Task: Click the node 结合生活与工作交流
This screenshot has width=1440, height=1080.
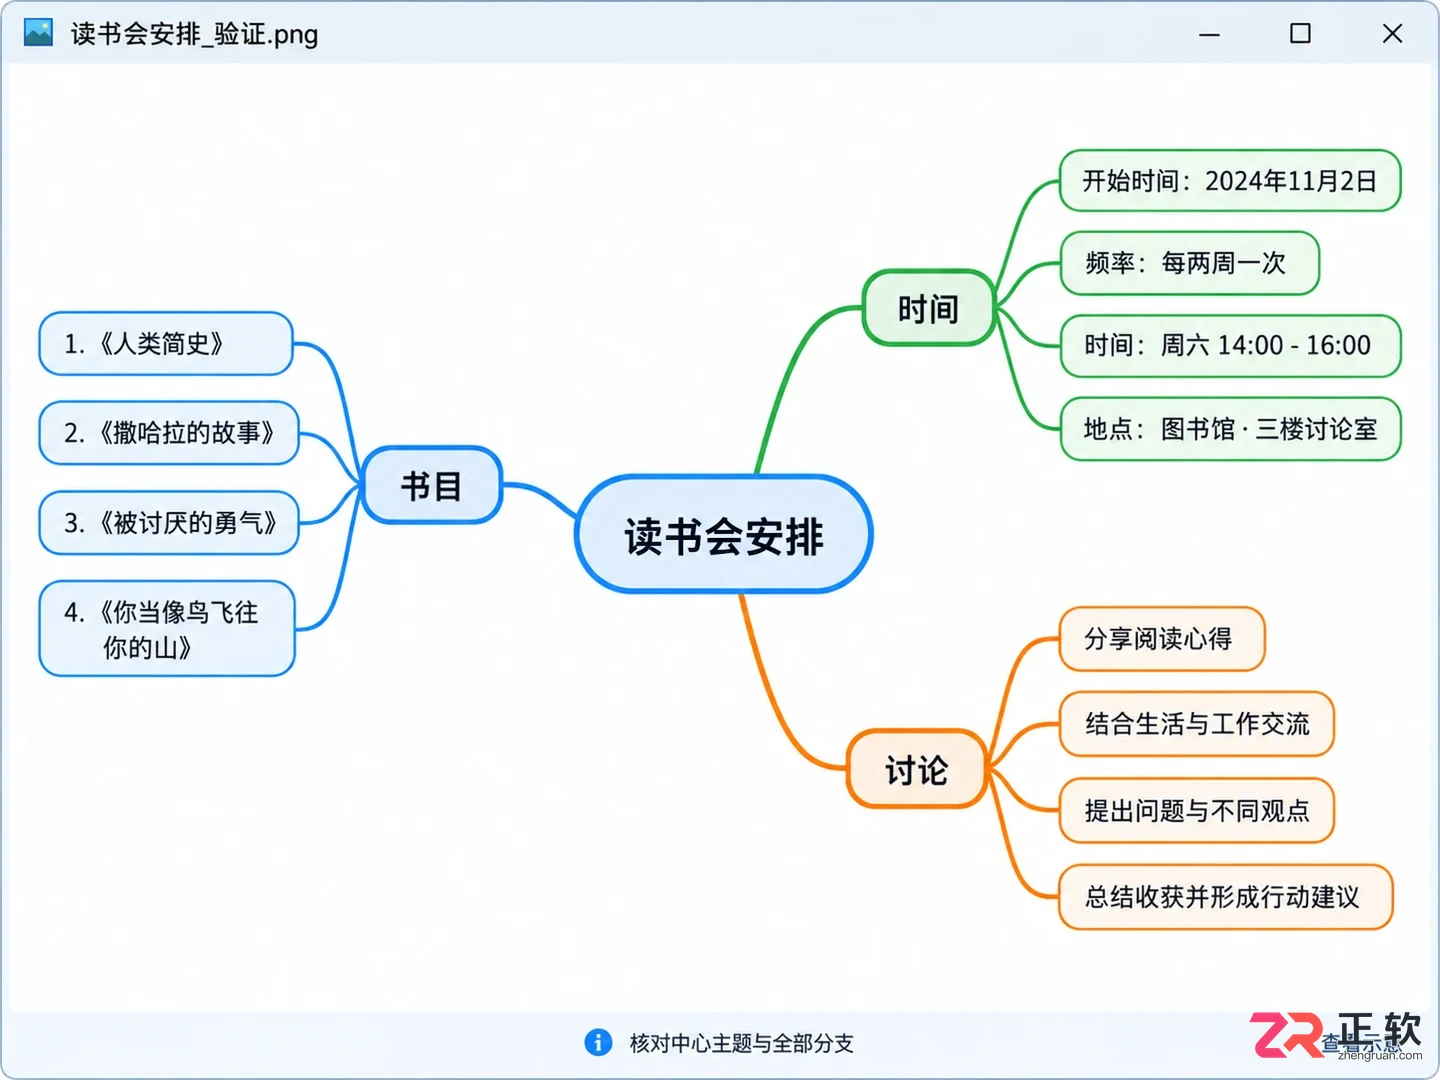Action: pos(1197,724)
